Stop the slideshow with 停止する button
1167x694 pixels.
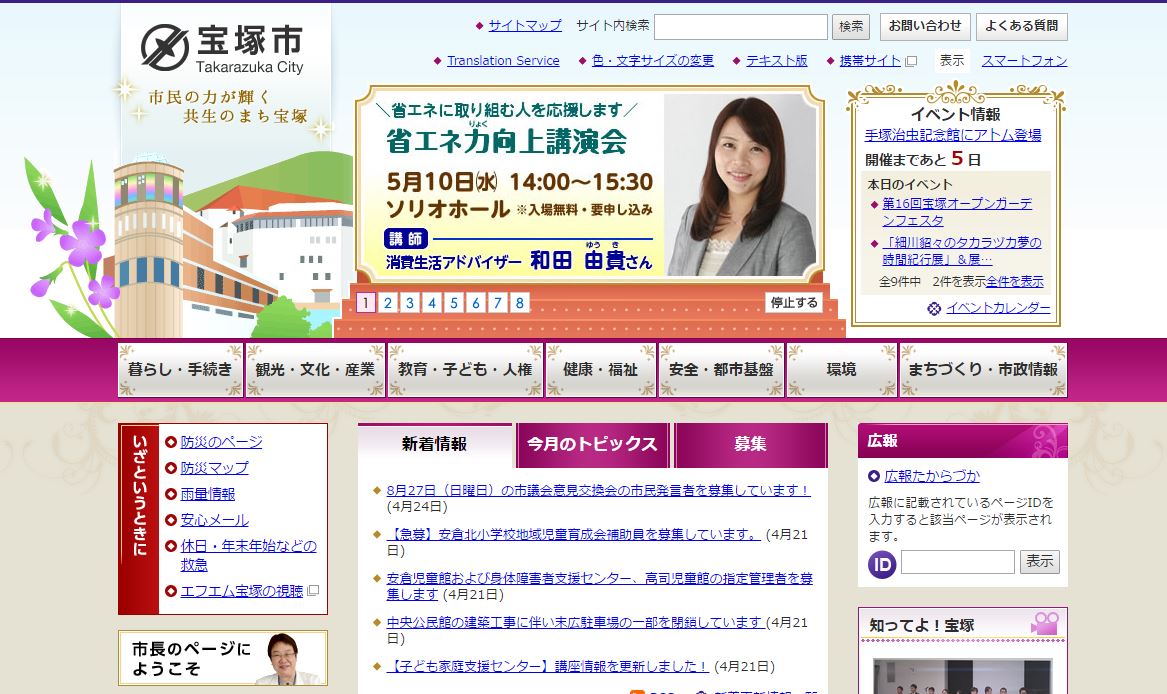click(794, 303)
